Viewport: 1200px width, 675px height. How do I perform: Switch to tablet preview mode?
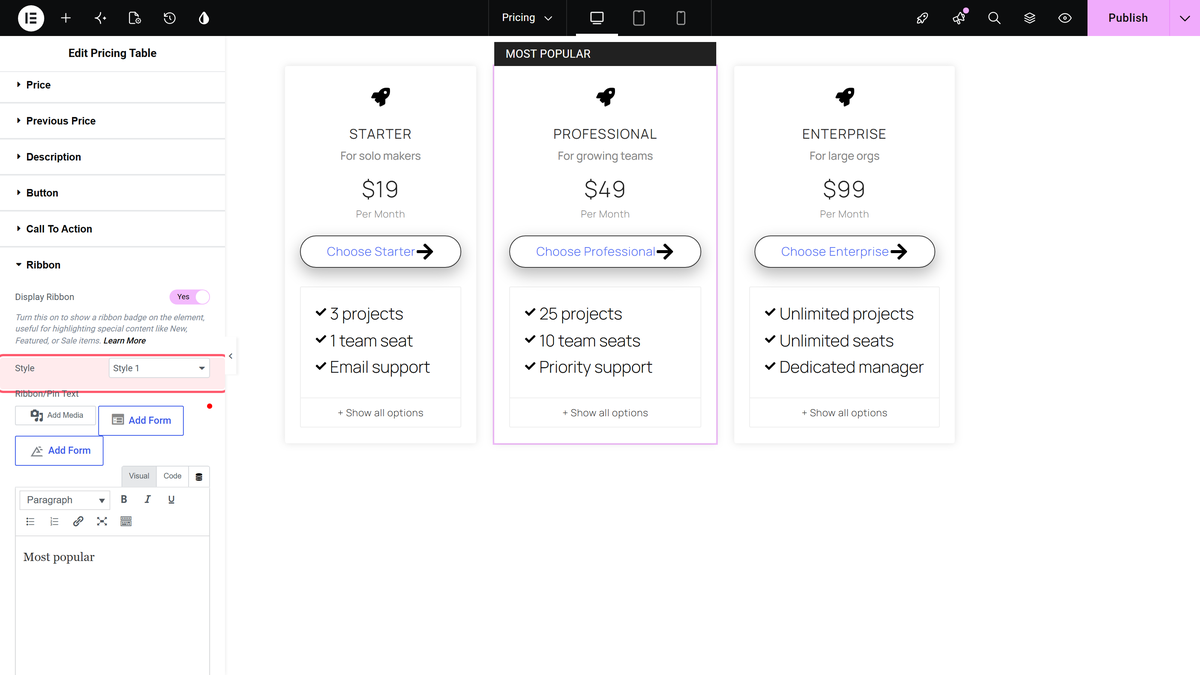pyautogui.click(x=639, y=18)
